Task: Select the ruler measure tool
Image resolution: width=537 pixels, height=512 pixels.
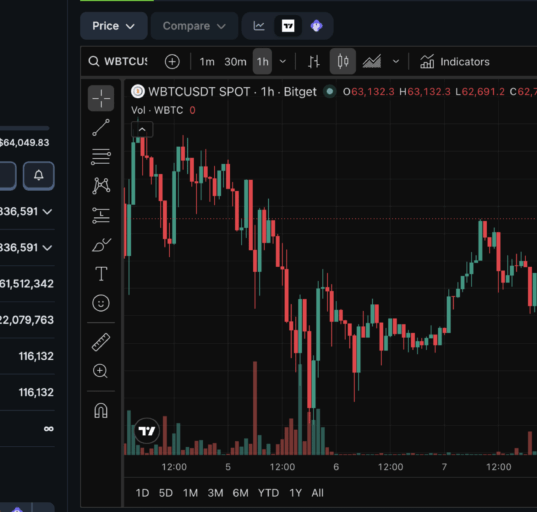Action: (101, 342)
